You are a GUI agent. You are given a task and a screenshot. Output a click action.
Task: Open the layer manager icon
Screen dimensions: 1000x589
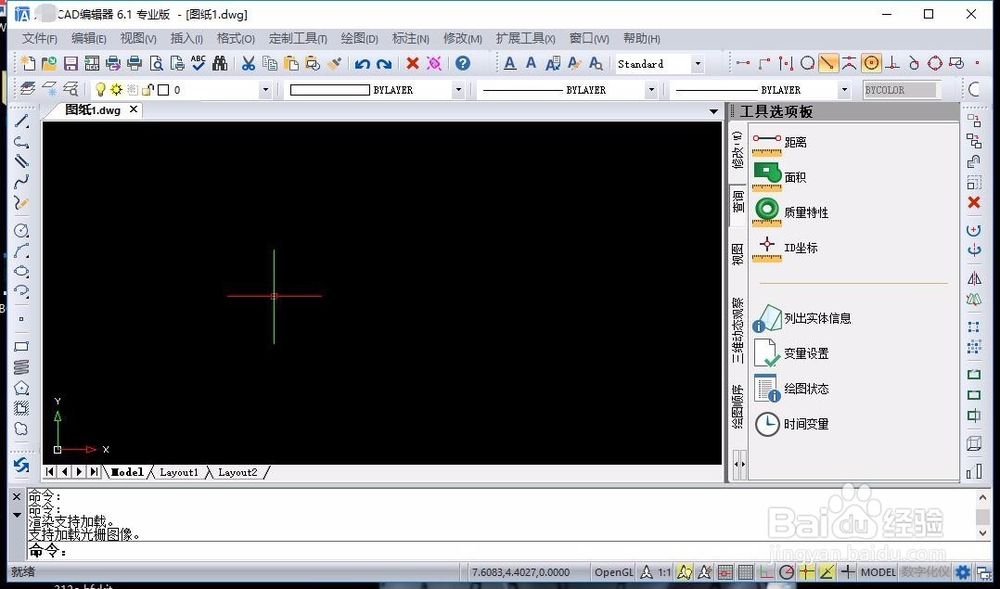(27, 89)
